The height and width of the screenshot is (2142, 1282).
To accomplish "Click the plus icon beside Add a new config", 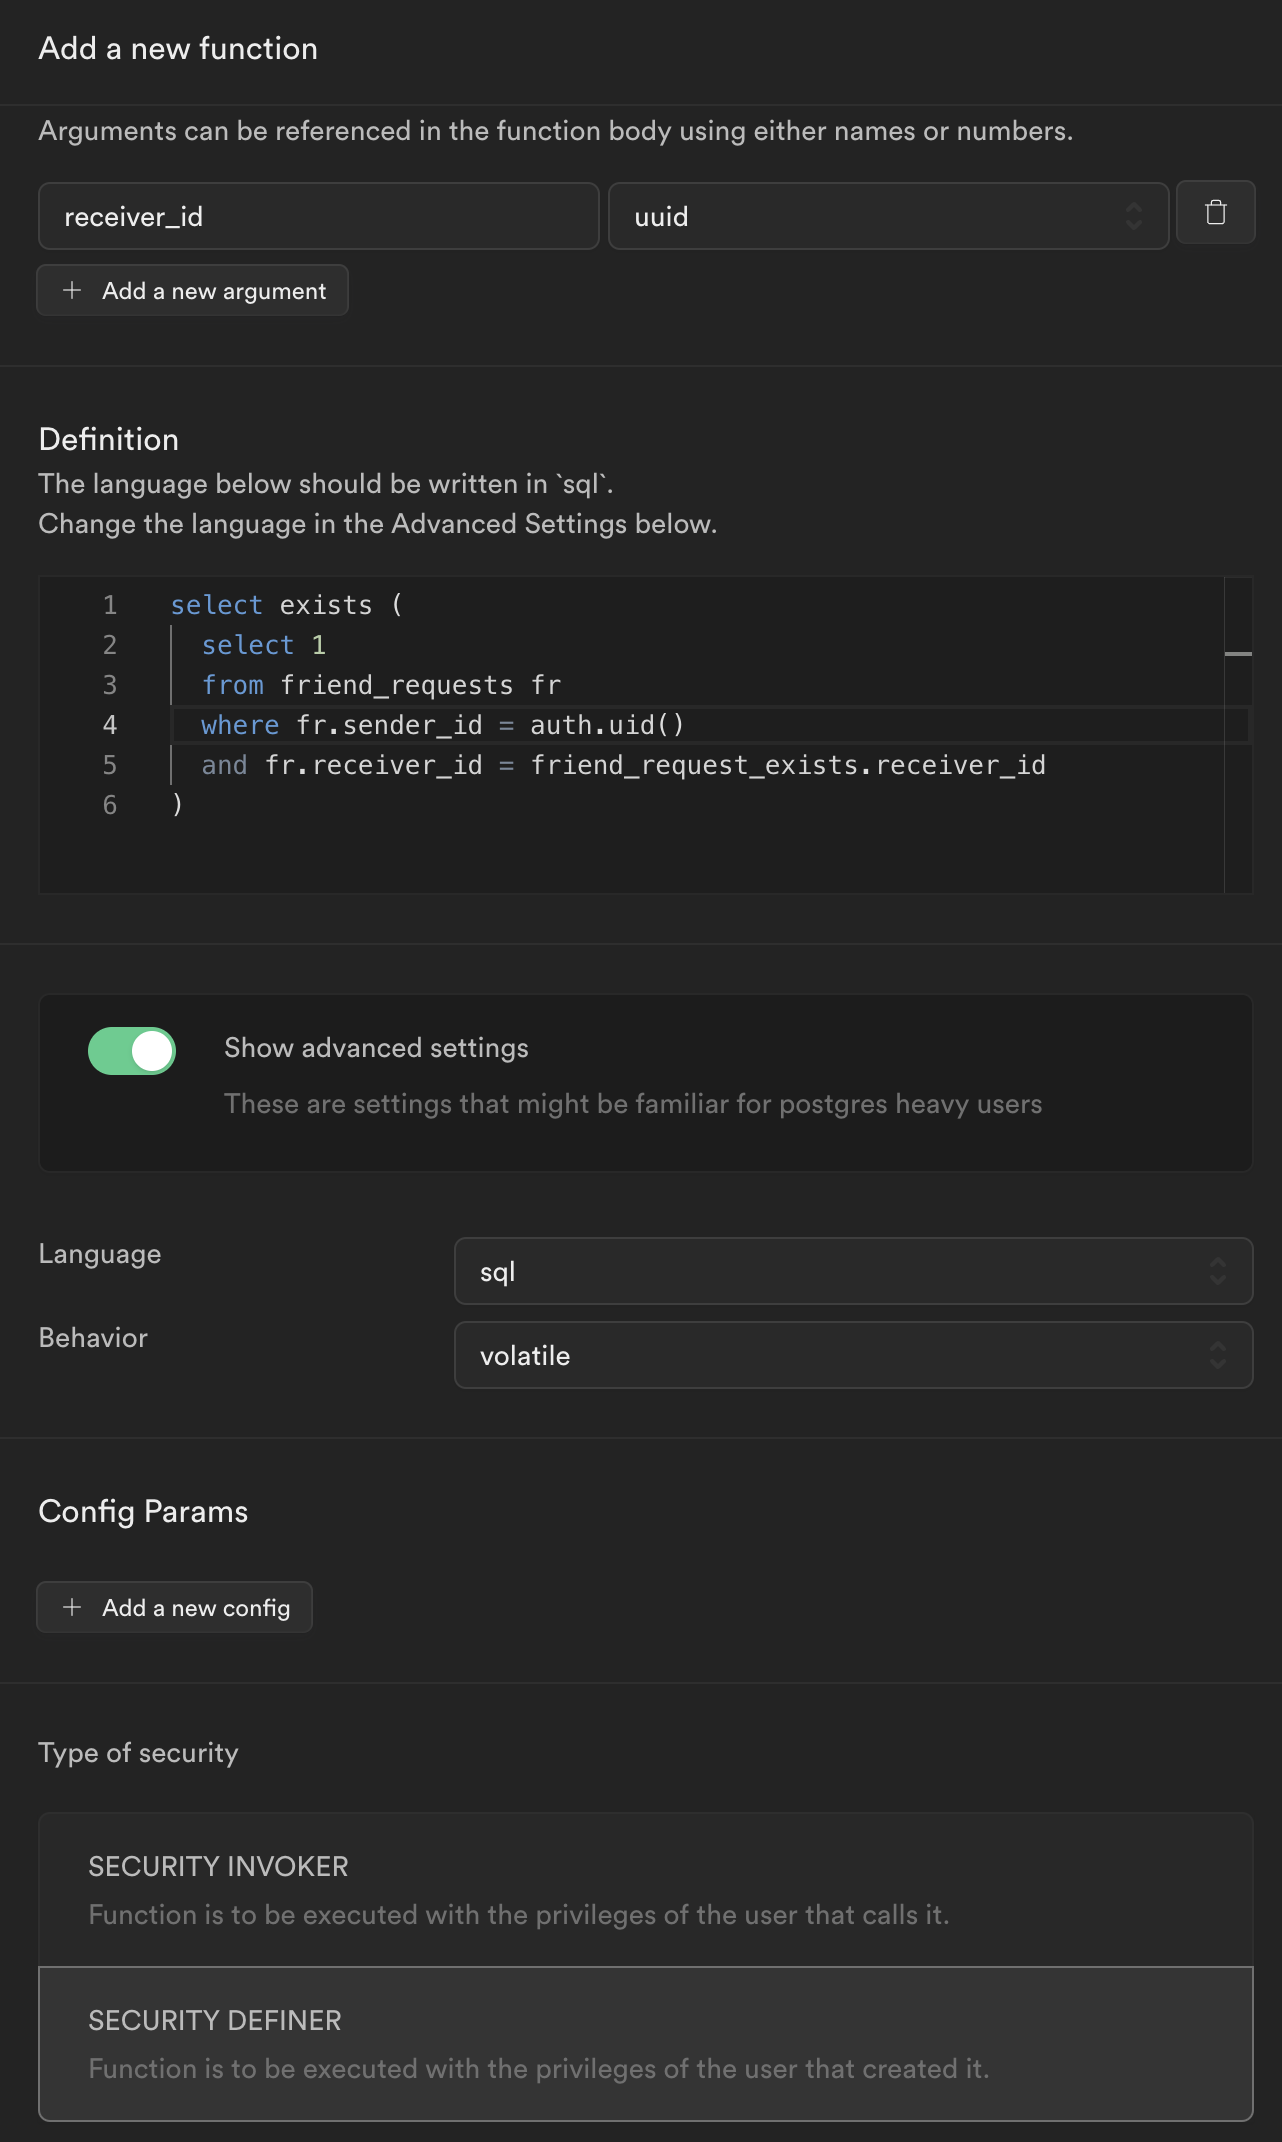I will (71, 1607).
